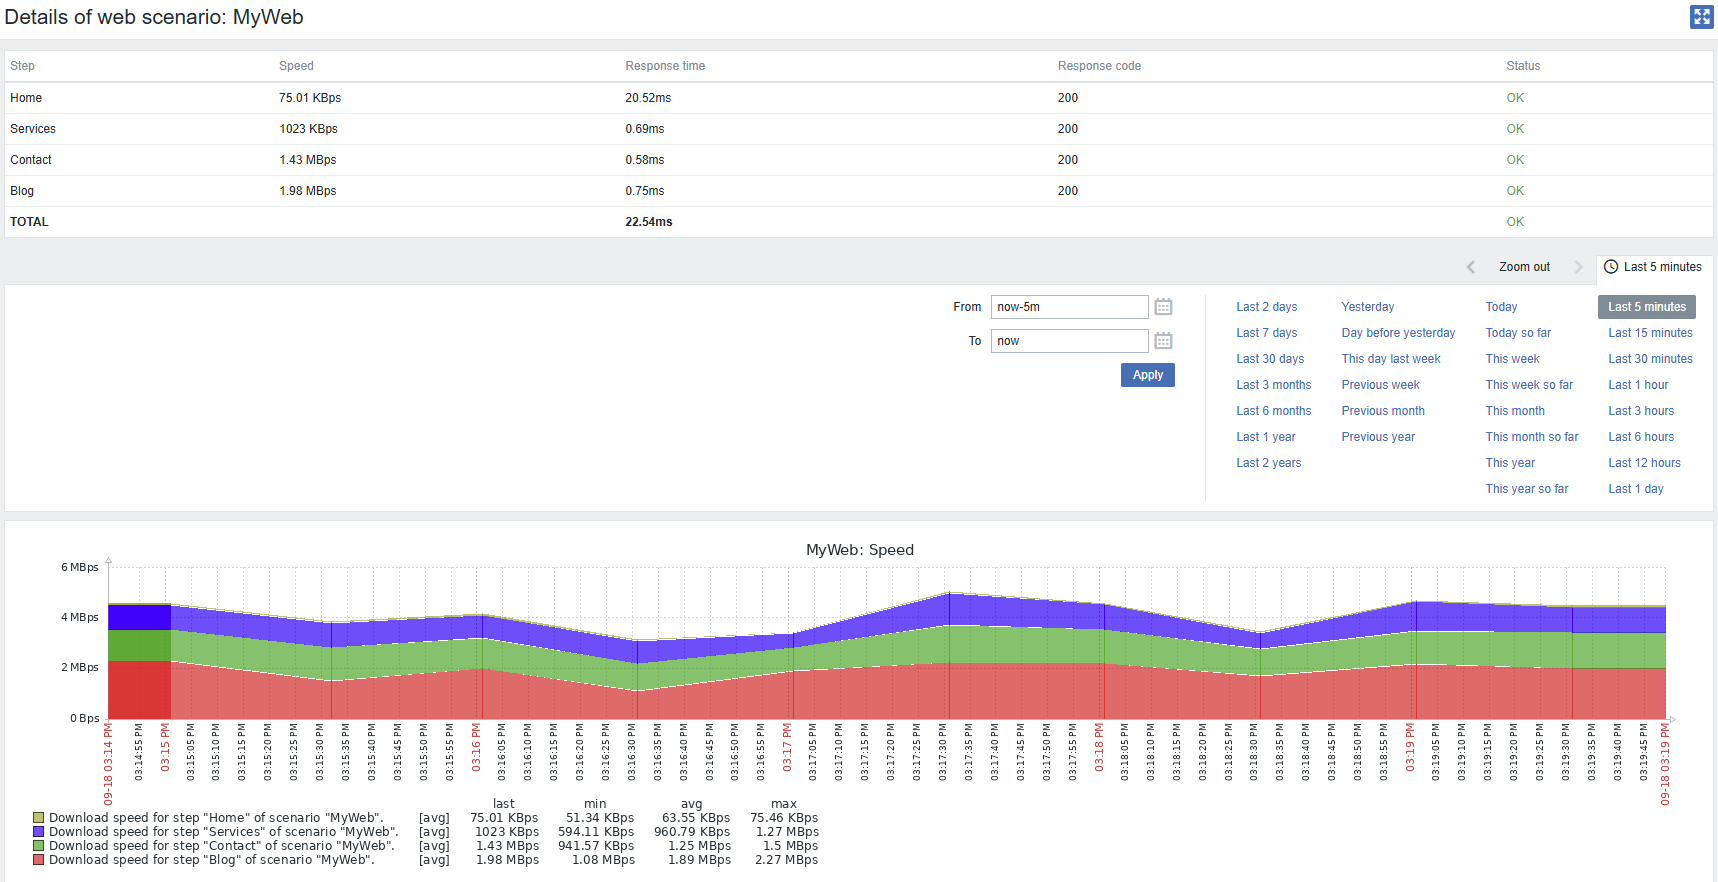Choose the Yesterday time range
This screenshot has height=882, width=1718.
[x=1367, y=307]
